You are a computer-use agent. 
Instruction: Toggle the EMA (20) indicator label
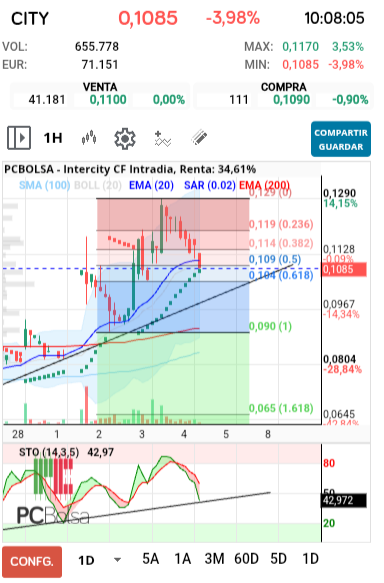coord(151,185)
